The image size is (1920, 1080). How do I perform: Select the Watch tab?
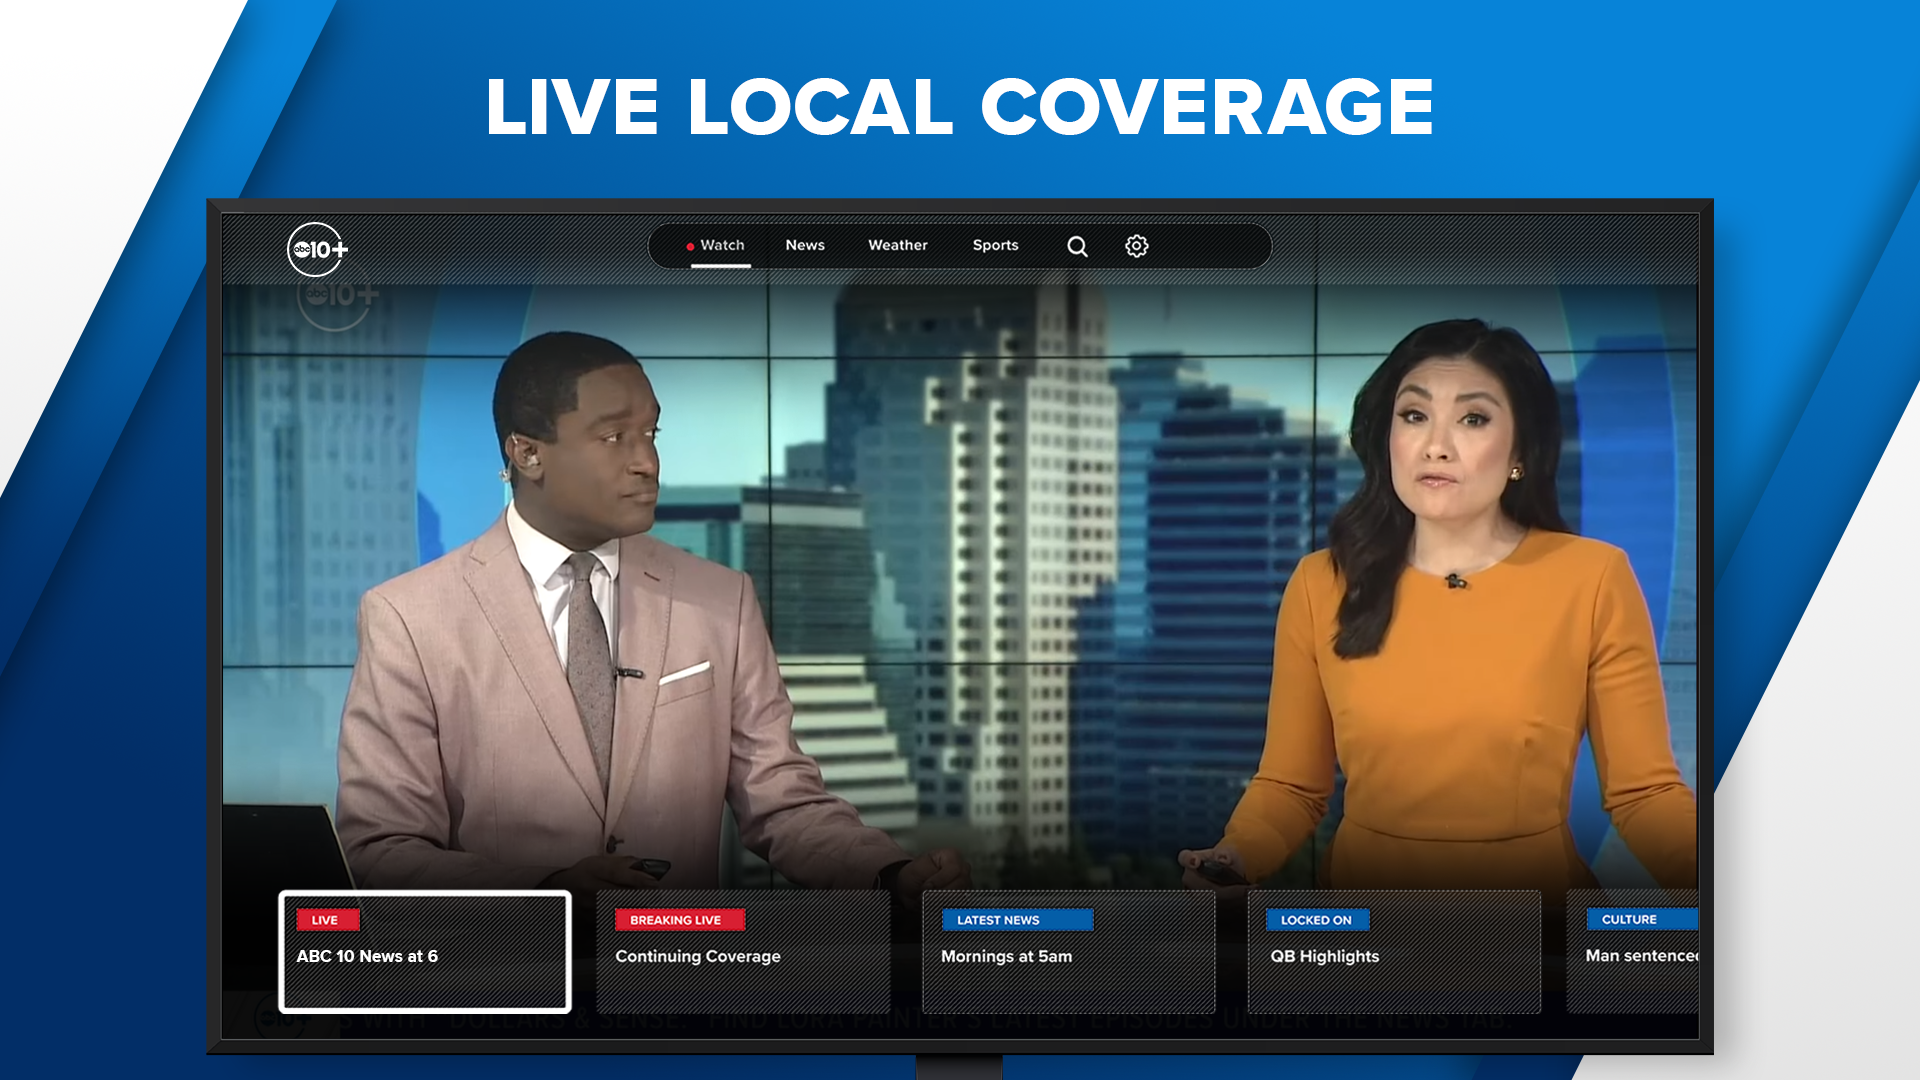pos(722,245)
